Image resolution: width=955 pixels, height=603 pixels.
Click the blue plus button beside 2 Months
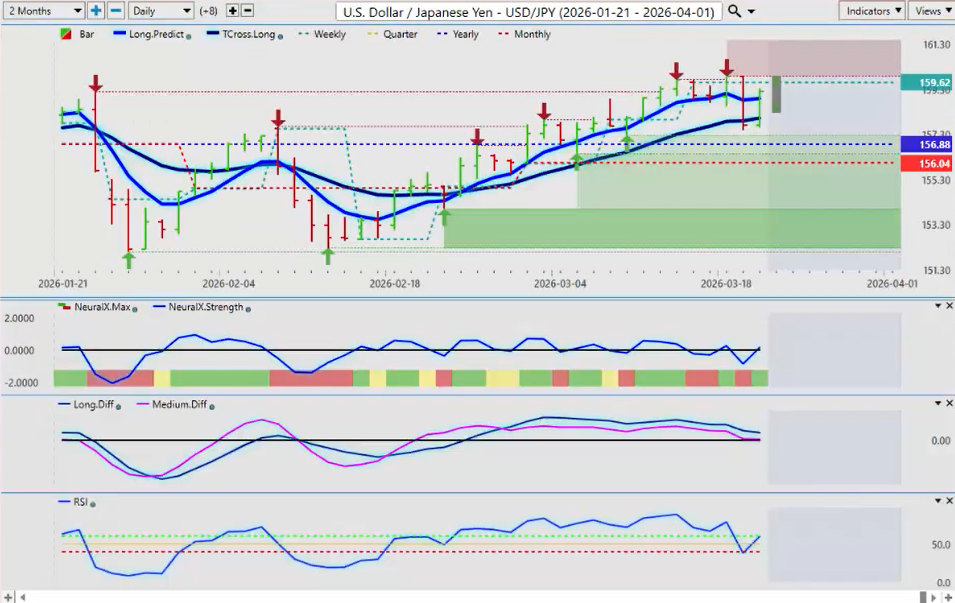pyautogui.click(x=96, y=10)
